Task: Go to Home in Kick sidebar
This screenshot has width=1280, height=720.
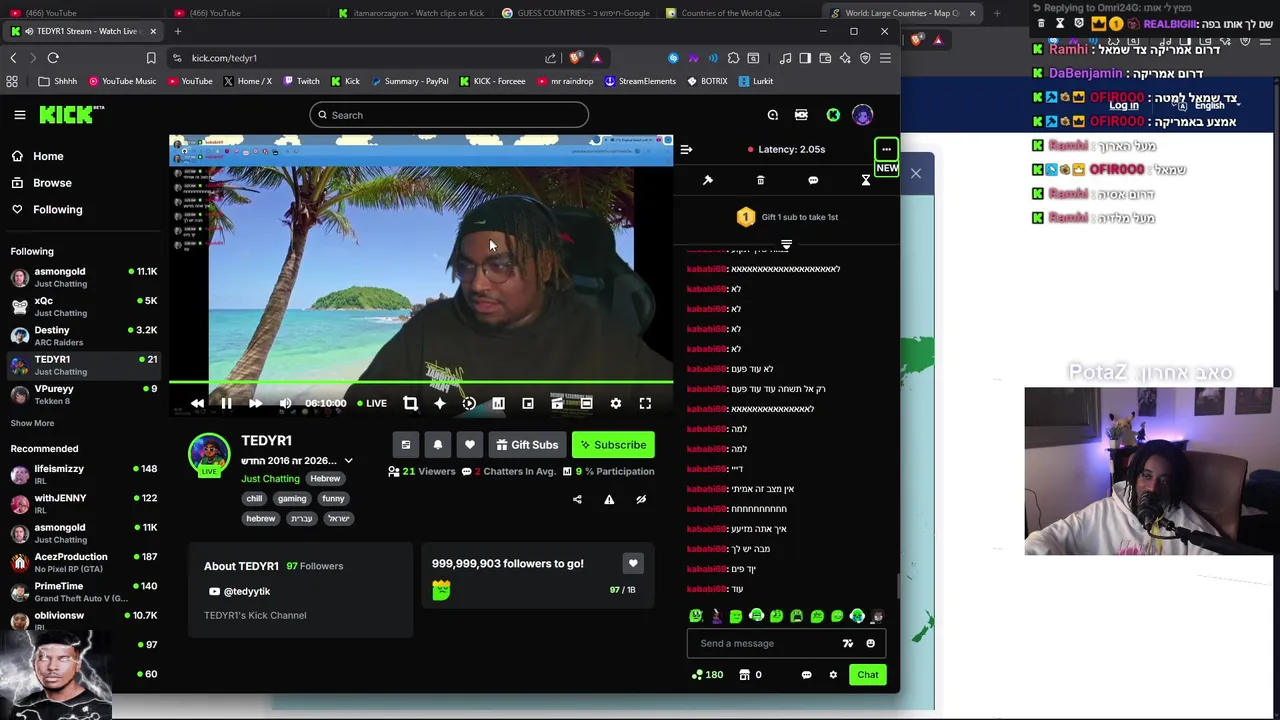Action: 48,156
